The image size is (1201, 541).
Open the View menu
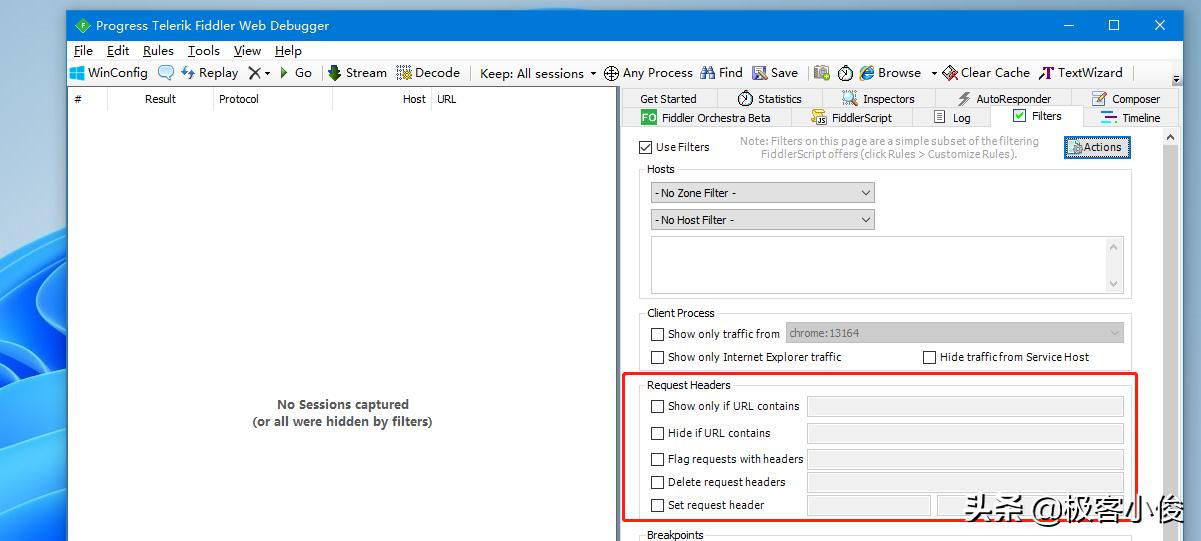point(247,50)
